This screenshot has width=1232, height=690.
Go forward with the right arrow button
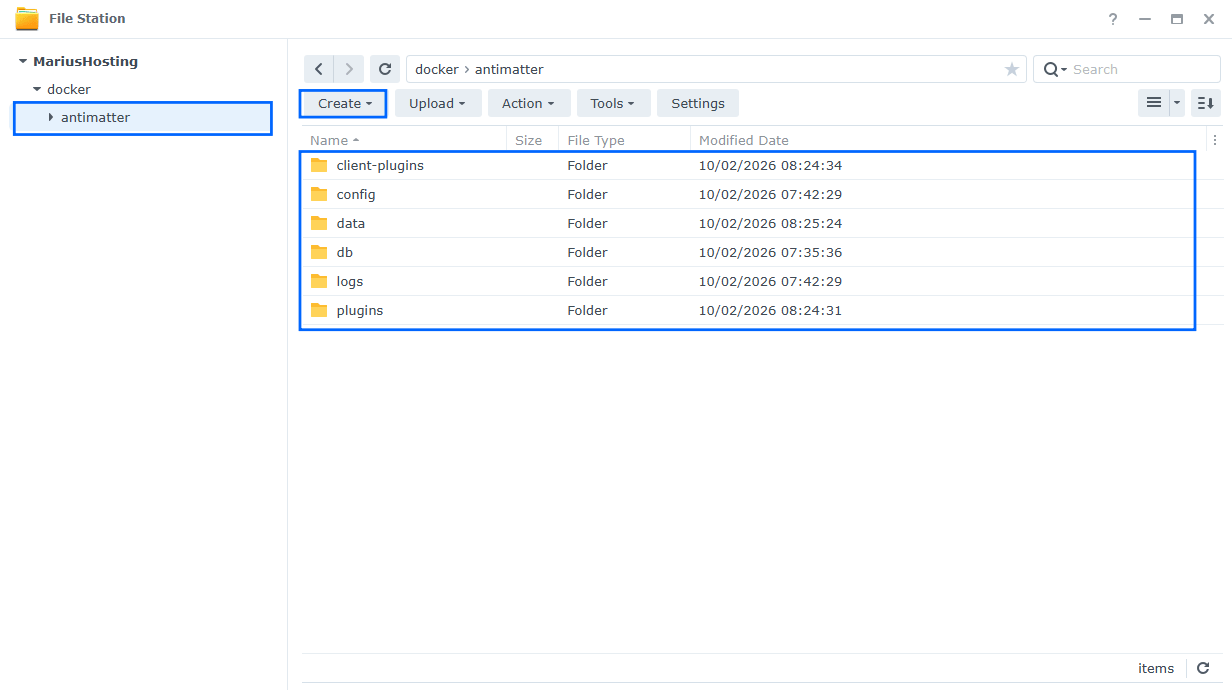click(x=349, y=69)
